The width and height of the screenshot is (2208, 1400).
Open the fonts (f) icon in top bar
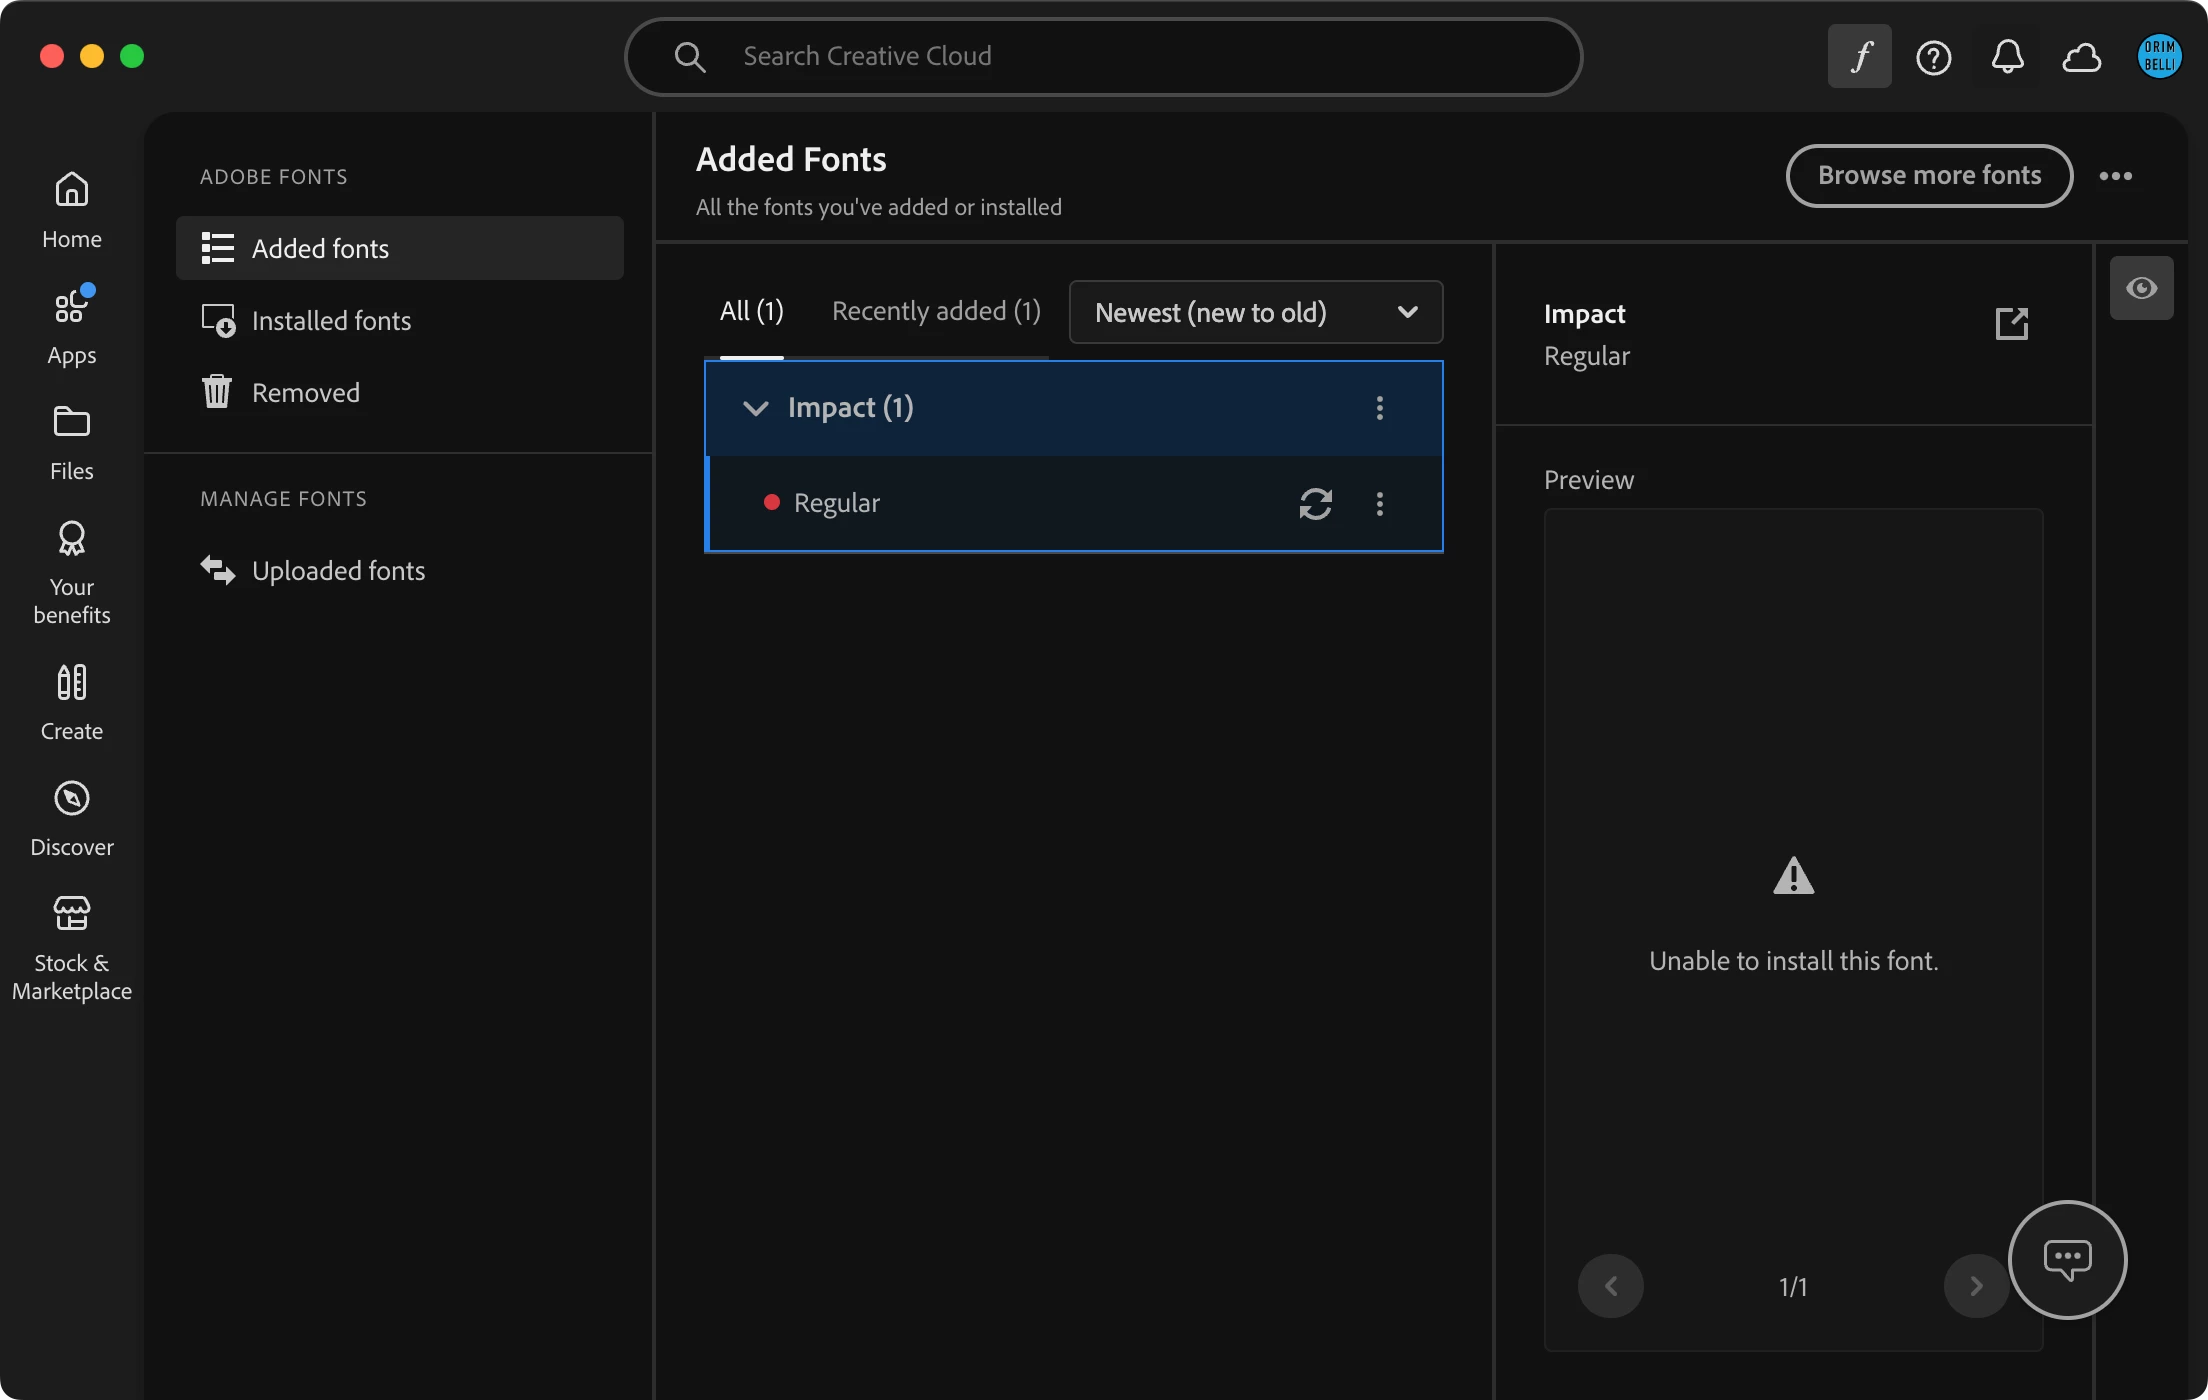pos(1859,57)
